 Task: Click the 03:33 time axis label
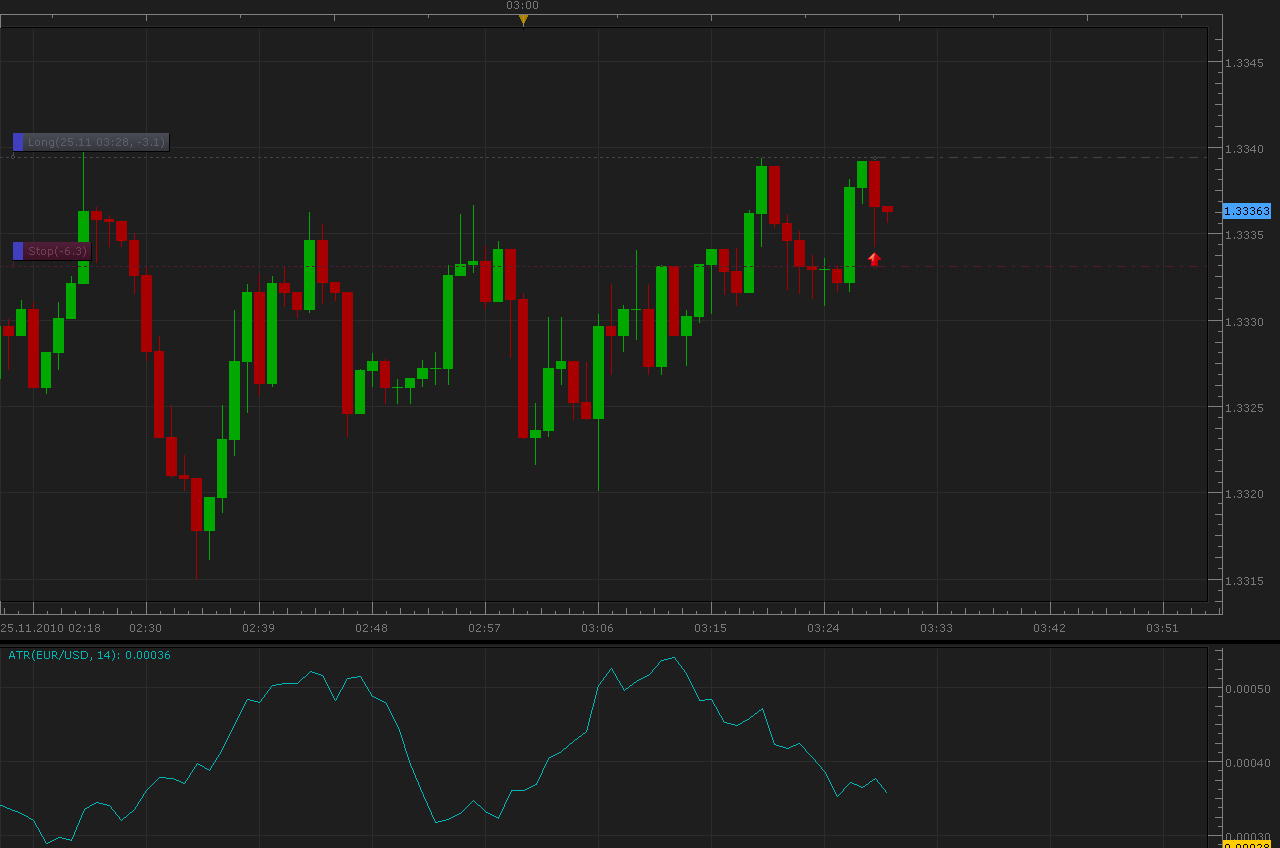point(936,628)
